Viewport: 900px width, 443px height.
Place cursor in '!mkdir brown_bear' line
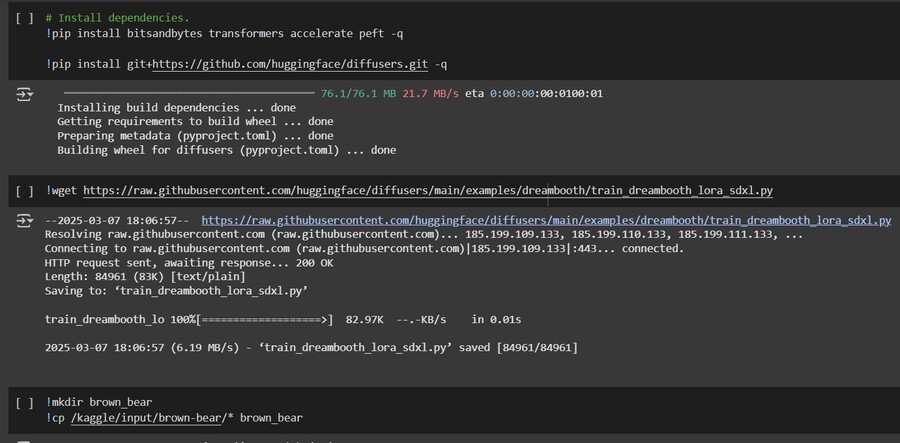[99, 403]
